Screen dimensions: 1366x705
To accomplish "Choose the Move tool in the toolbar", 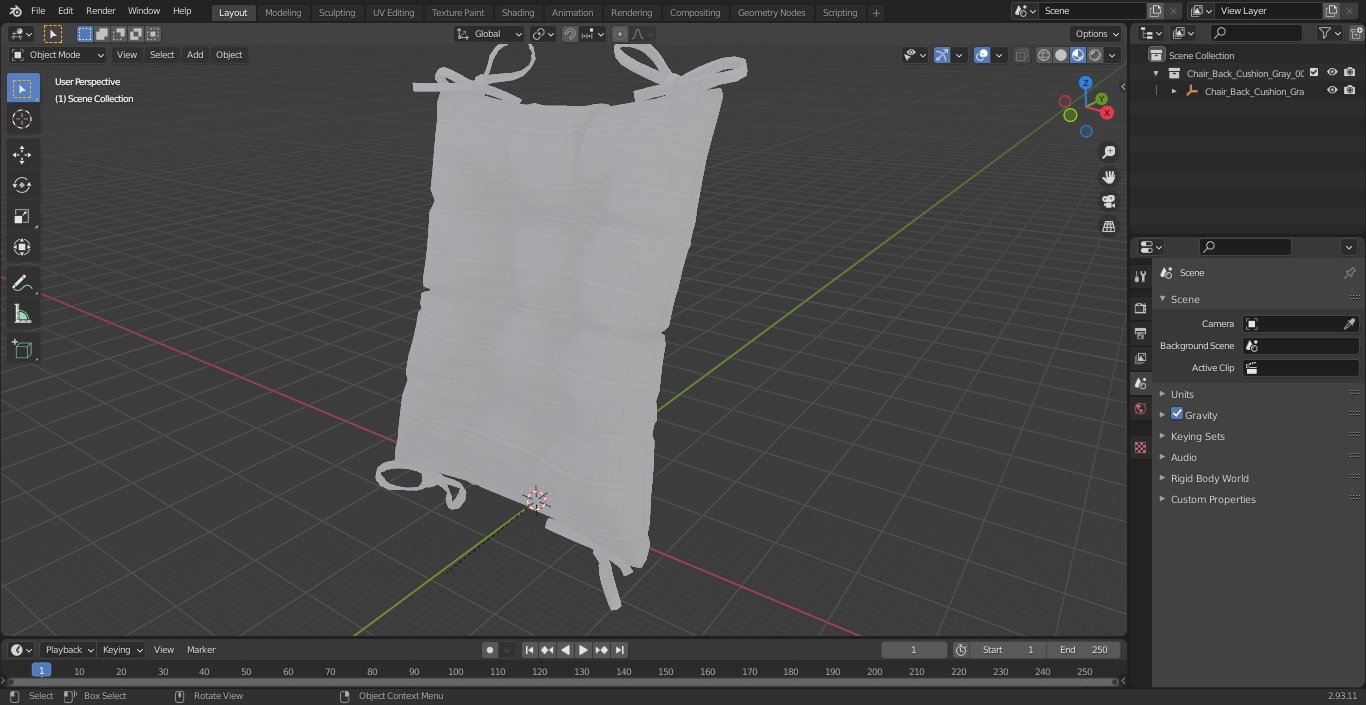I will pos(22,154).
